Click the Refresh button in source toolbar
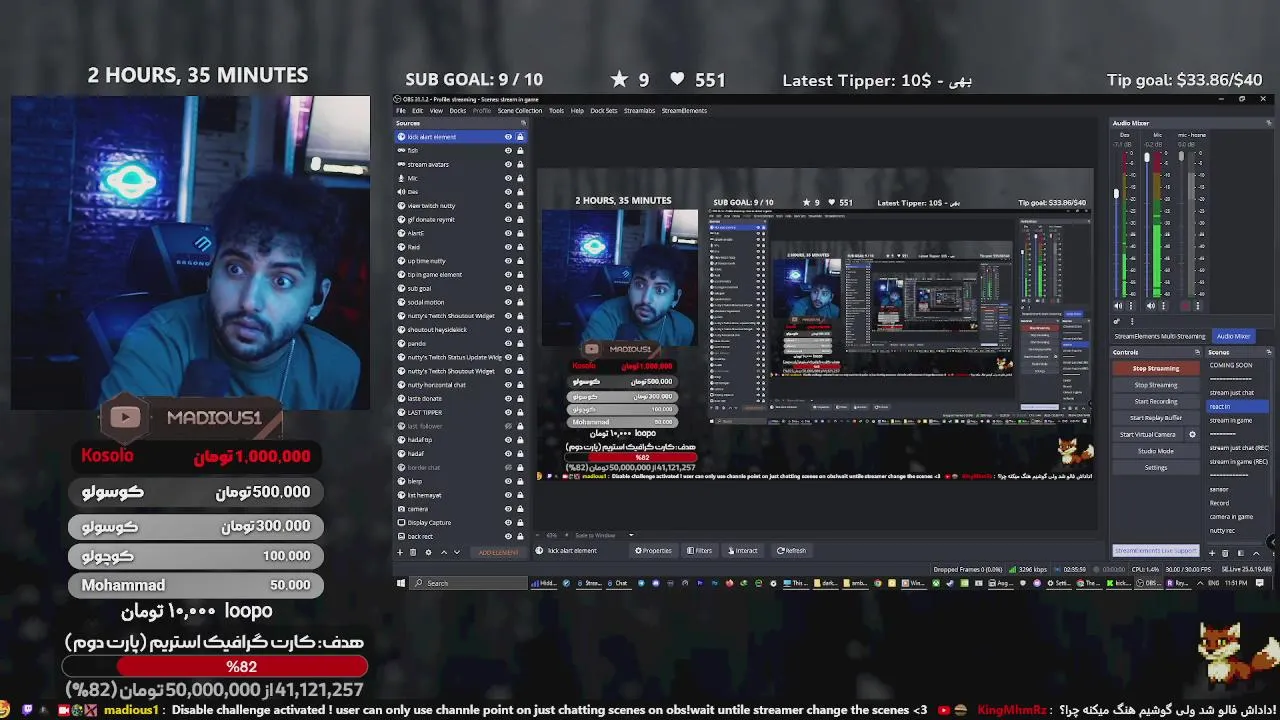The width and height of the screenshot is (1280, 720). tap(791, 550)
